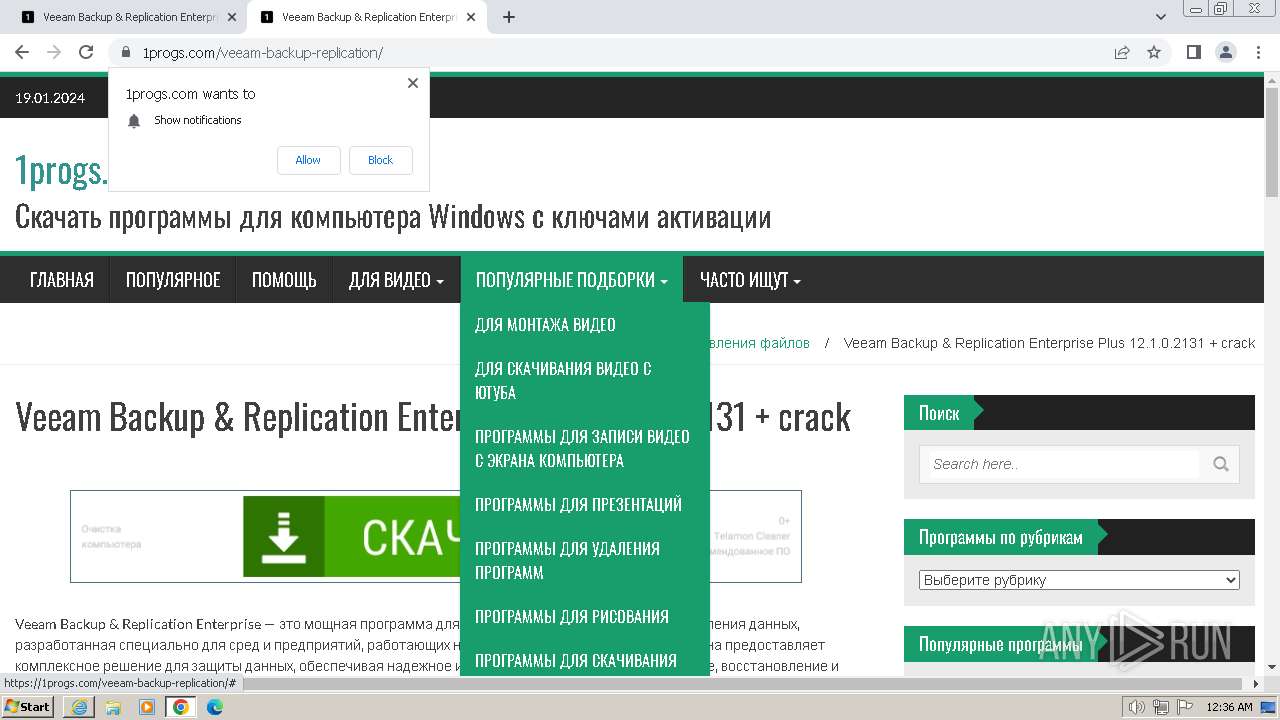Expand the ДЛЯ ВИДЕО dropdown menu
1280x720 pixels.
pos(396,280)
